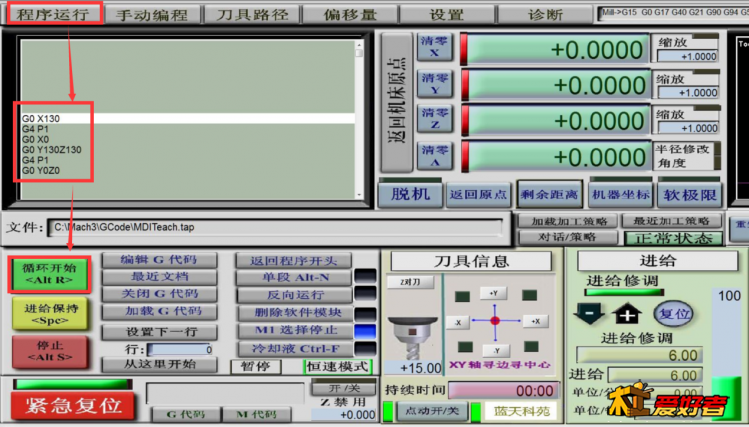Toggle the 脱机 offline button
This screenshot has width=749, height=427.
tap(410, 194)
